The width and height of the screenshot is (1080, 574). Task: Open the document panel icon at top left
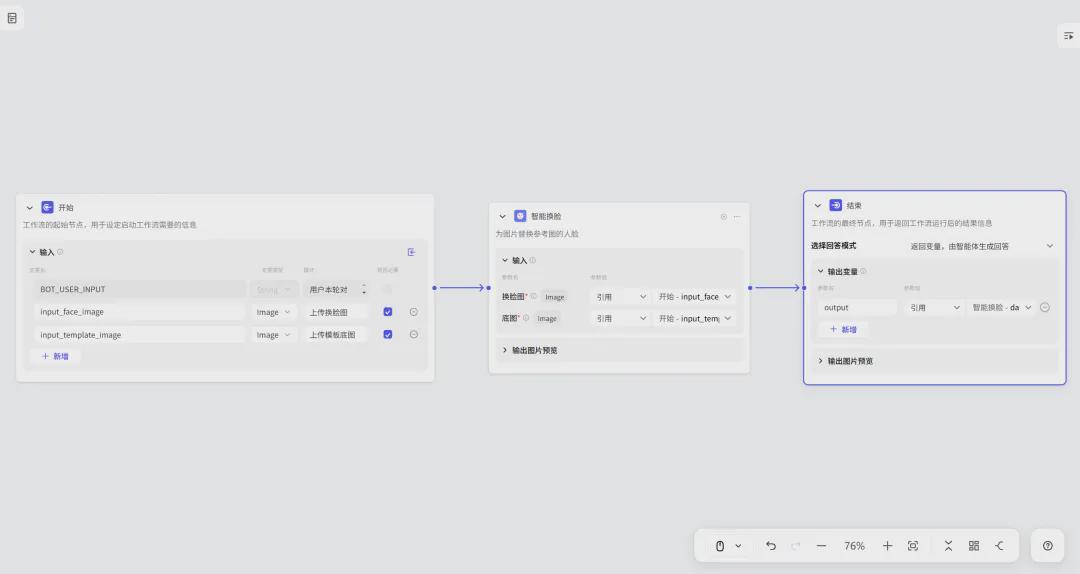pyautogui.click(x=12, y=18)
